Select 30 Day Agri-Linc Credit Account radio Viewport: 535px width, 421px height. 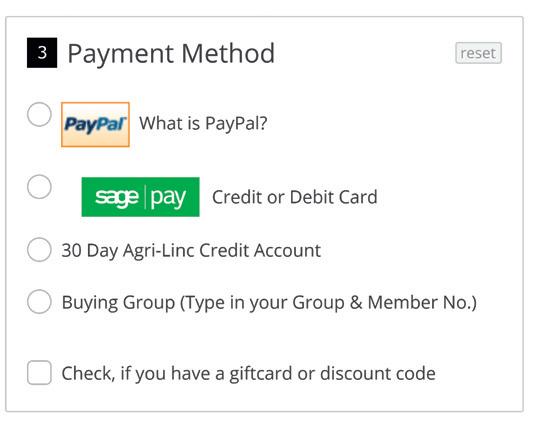pyautogui.click(x=39, y=250)
